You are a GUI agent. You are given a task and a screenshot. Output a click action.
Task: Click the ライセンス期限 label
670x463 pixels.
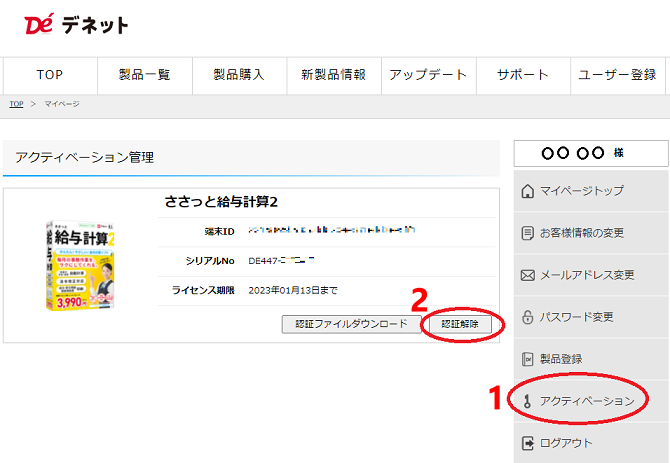(203, 290)
